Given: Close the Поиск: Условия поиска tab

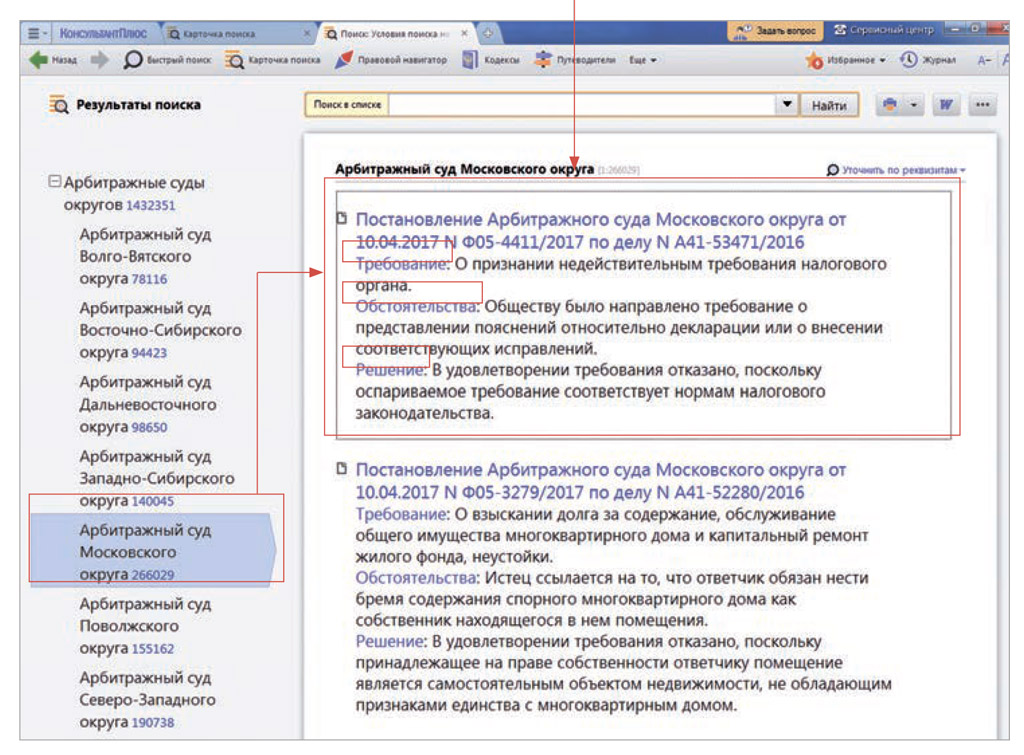Looking at the screenshot, I should [x=464, y=33].
